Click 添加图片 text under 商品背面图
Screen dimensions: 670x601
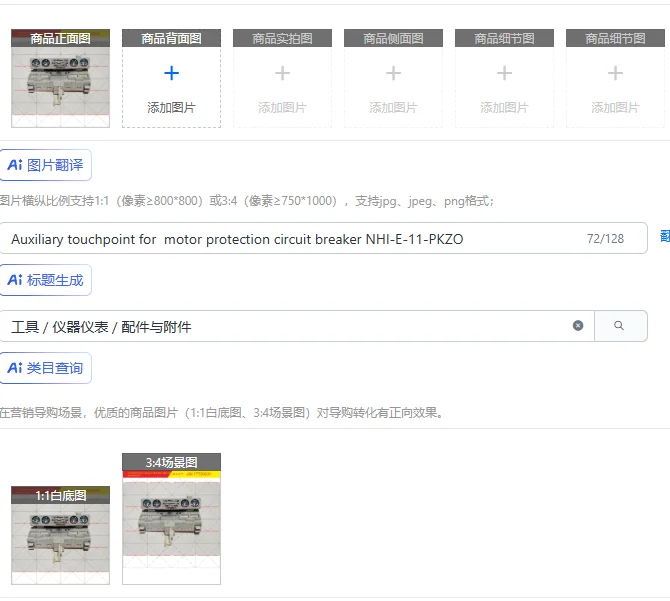click(x=171, y=108)
